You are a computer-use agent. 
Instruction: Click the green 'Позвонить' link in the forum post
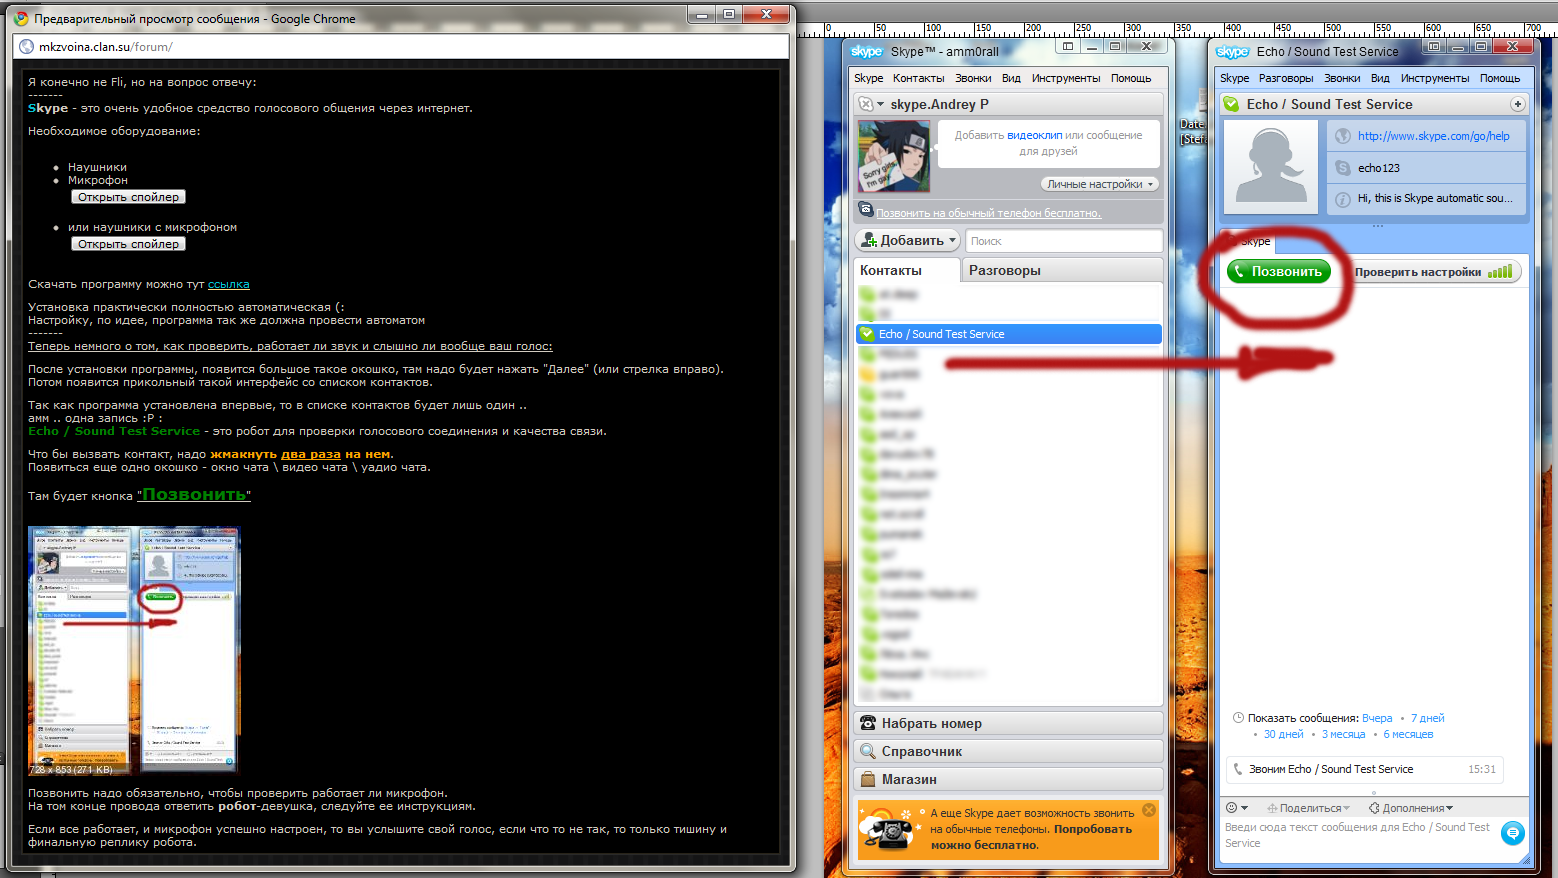pyautogui.click(x=194, y=495)
